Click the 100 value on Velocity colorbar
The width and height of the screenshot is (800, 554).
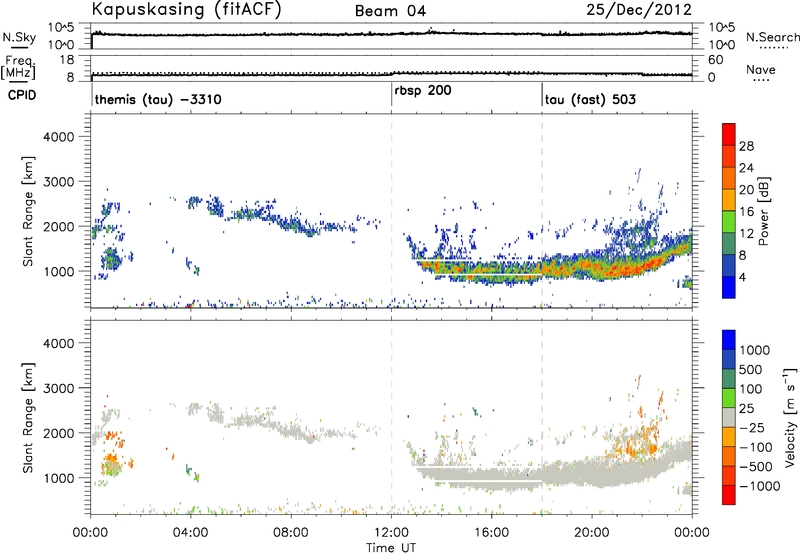pyautogui.click(x=751, y=389)
